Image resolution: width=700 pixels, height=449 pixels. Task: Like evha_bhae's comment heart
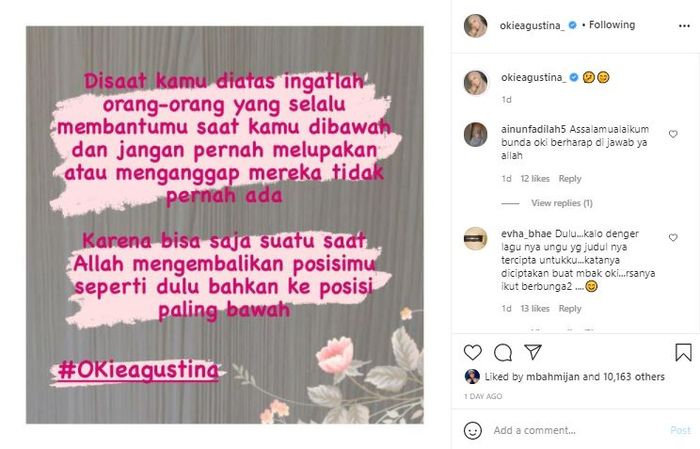673,238
